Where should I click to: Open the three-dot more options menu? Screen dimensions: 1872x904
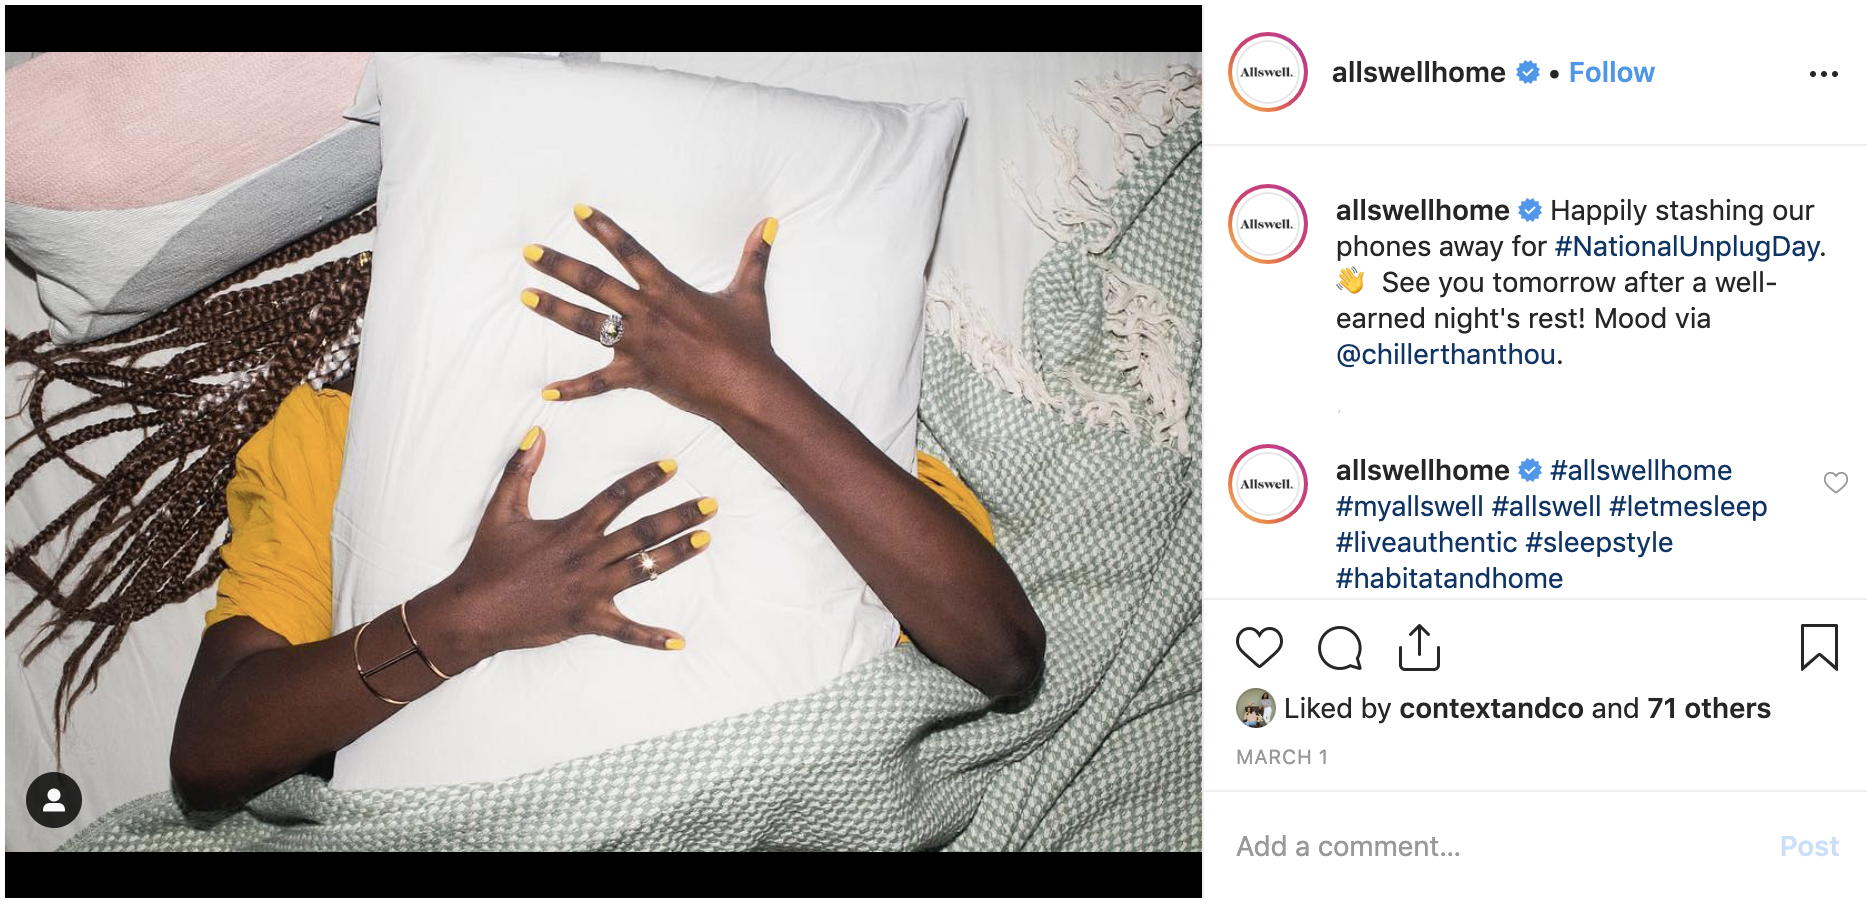(x=1824, y=74)
